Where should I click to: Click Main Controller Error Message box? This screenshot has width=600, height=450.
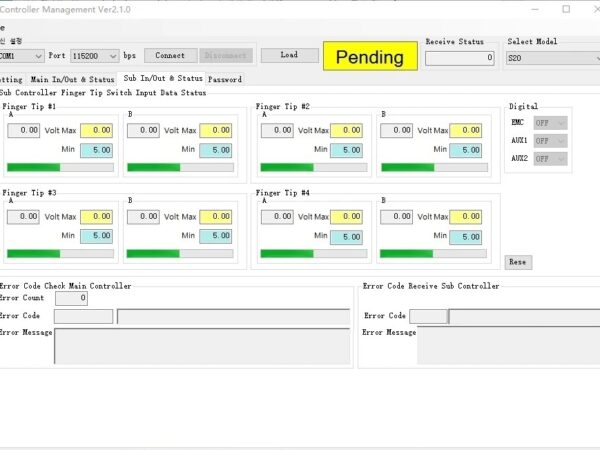pyautogui.click(x=202, y=346)
